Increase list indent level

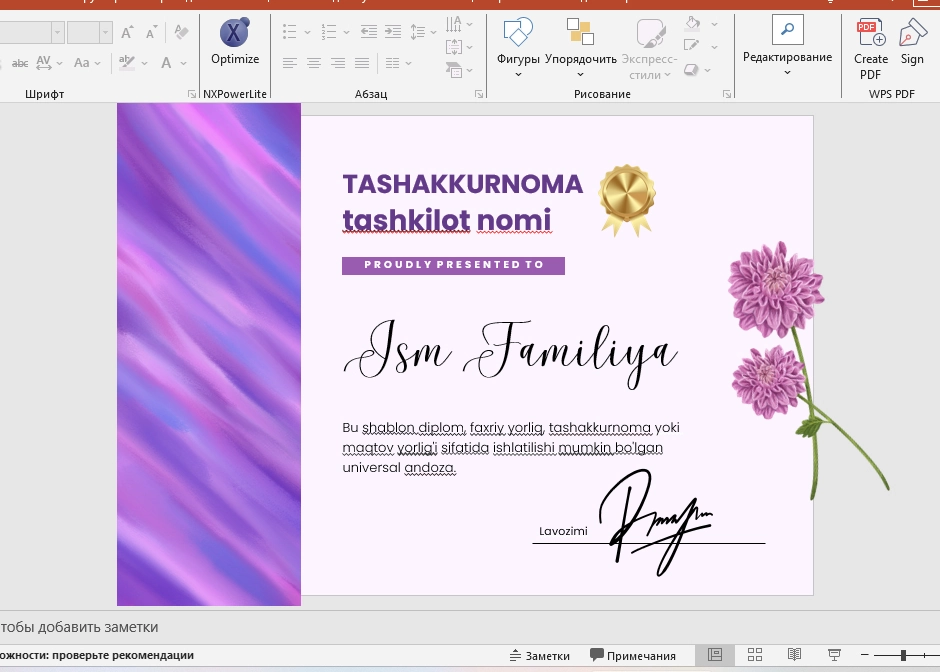click(393, 32)
